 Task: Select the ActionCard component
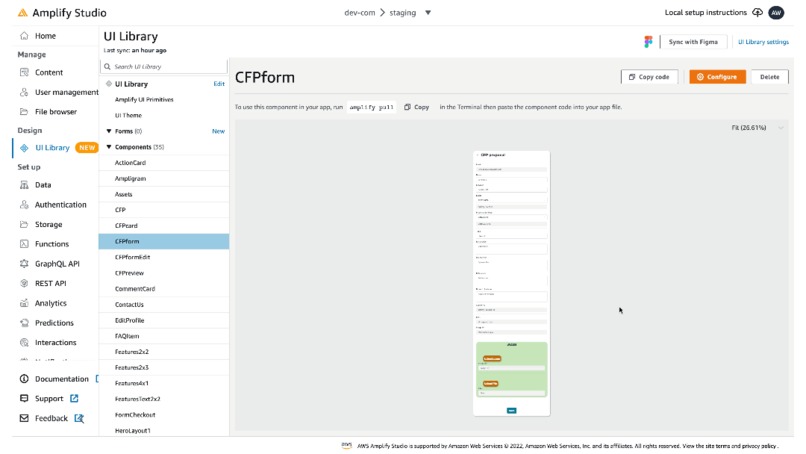coord(164,162)
